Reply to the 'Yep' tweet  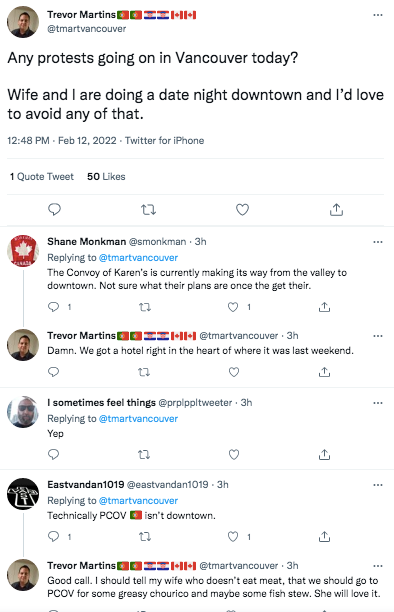53,454
